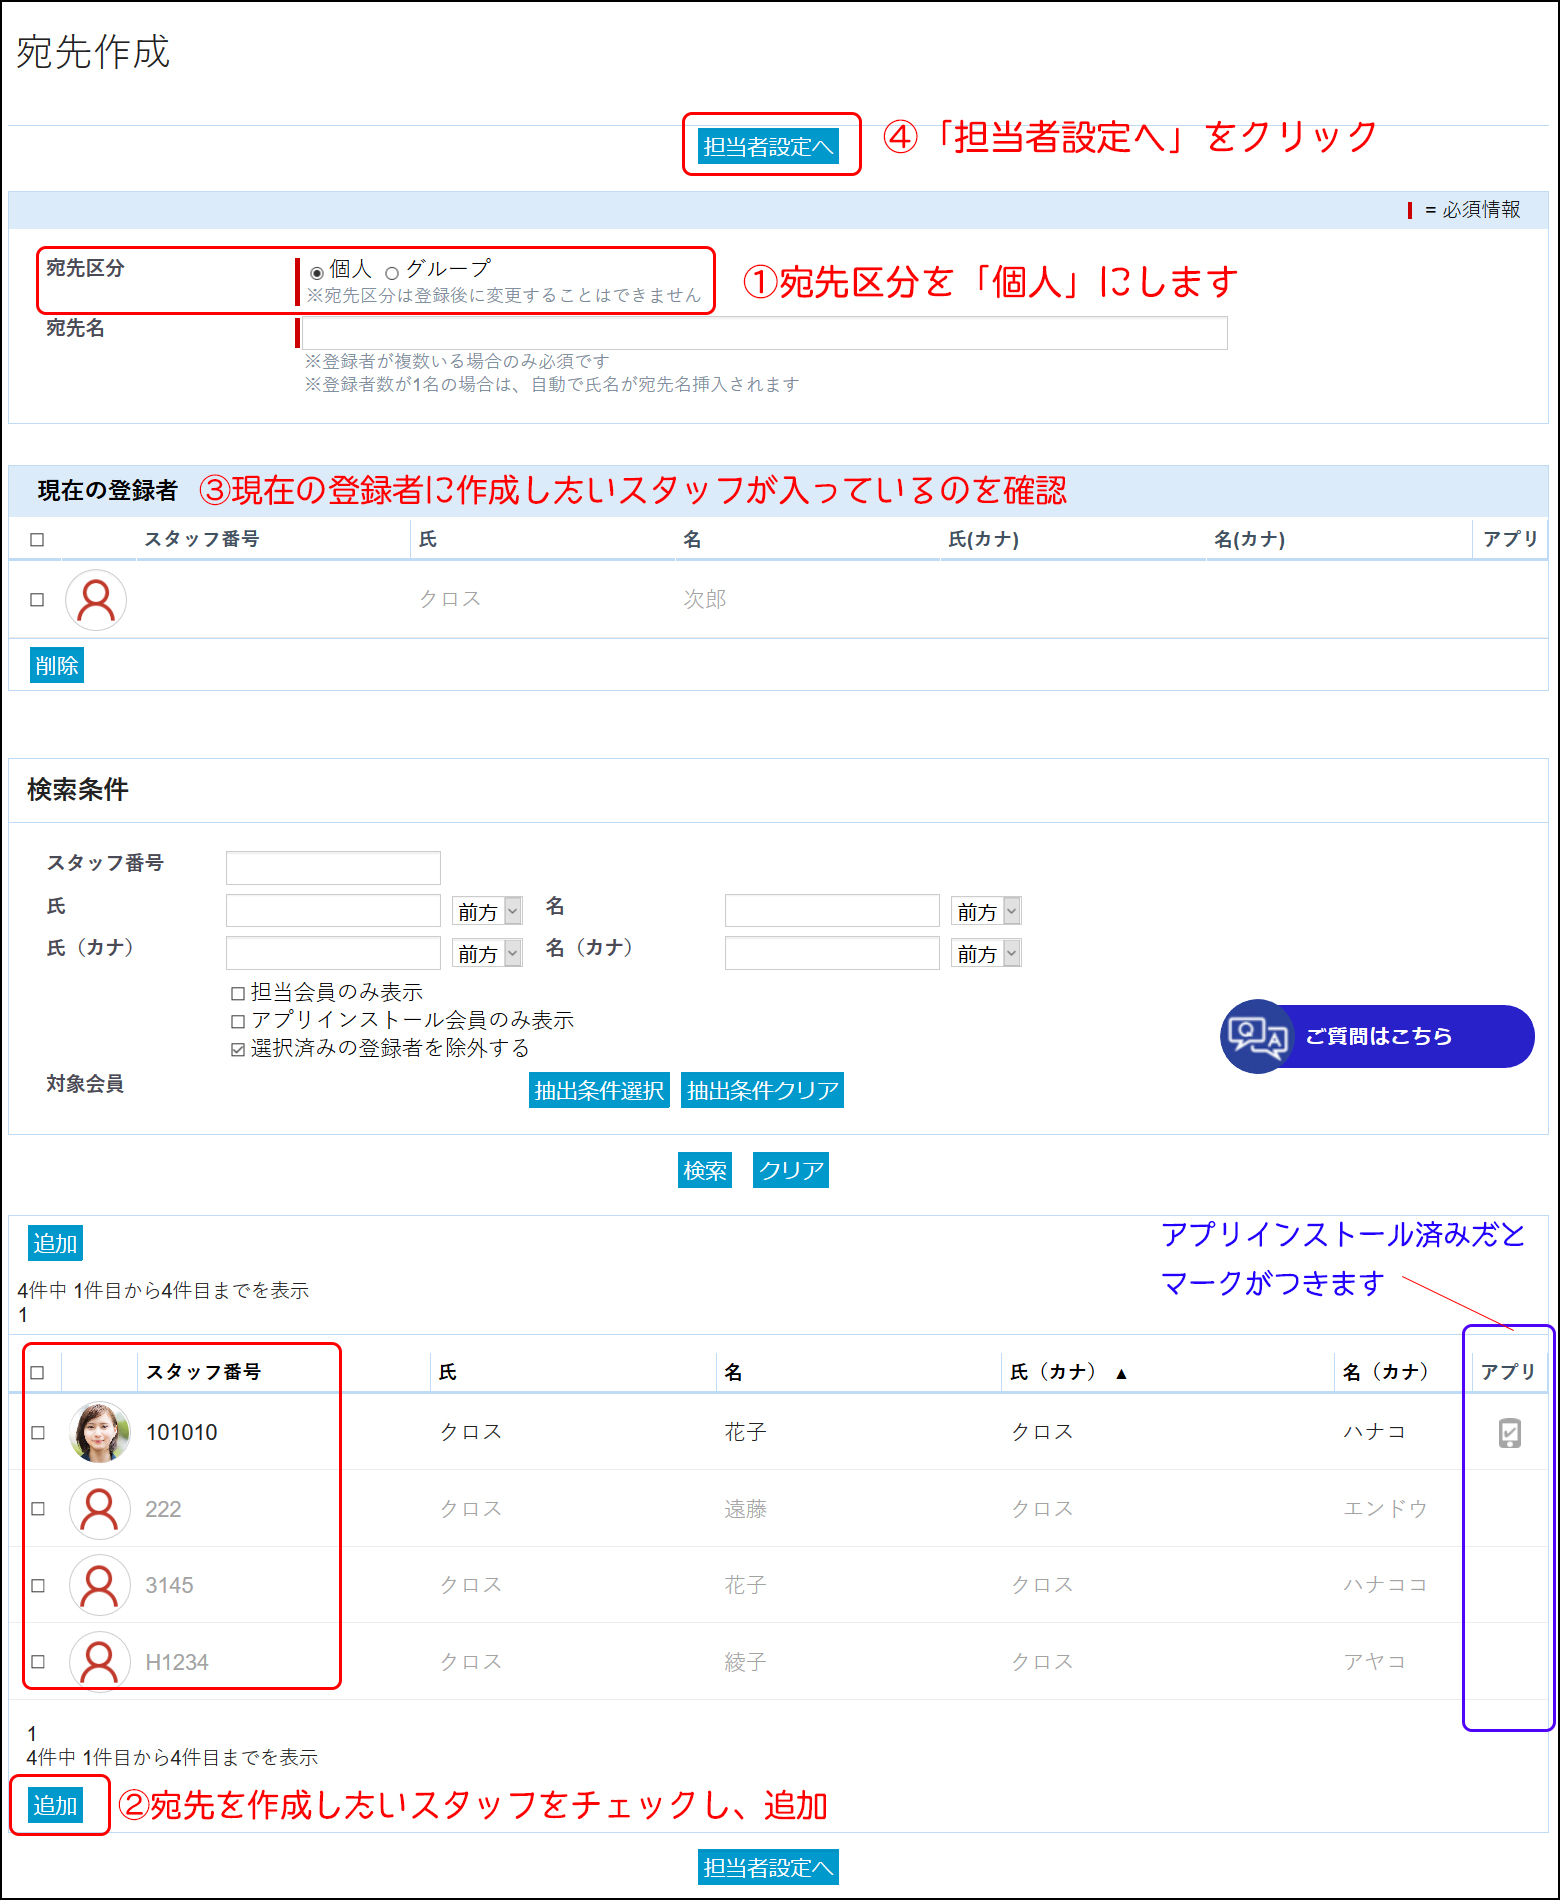Open the 前方 dropdown next to 名（カナ） field
Viewport: 1560px width, 1900px height.
(x=986, y=953)
